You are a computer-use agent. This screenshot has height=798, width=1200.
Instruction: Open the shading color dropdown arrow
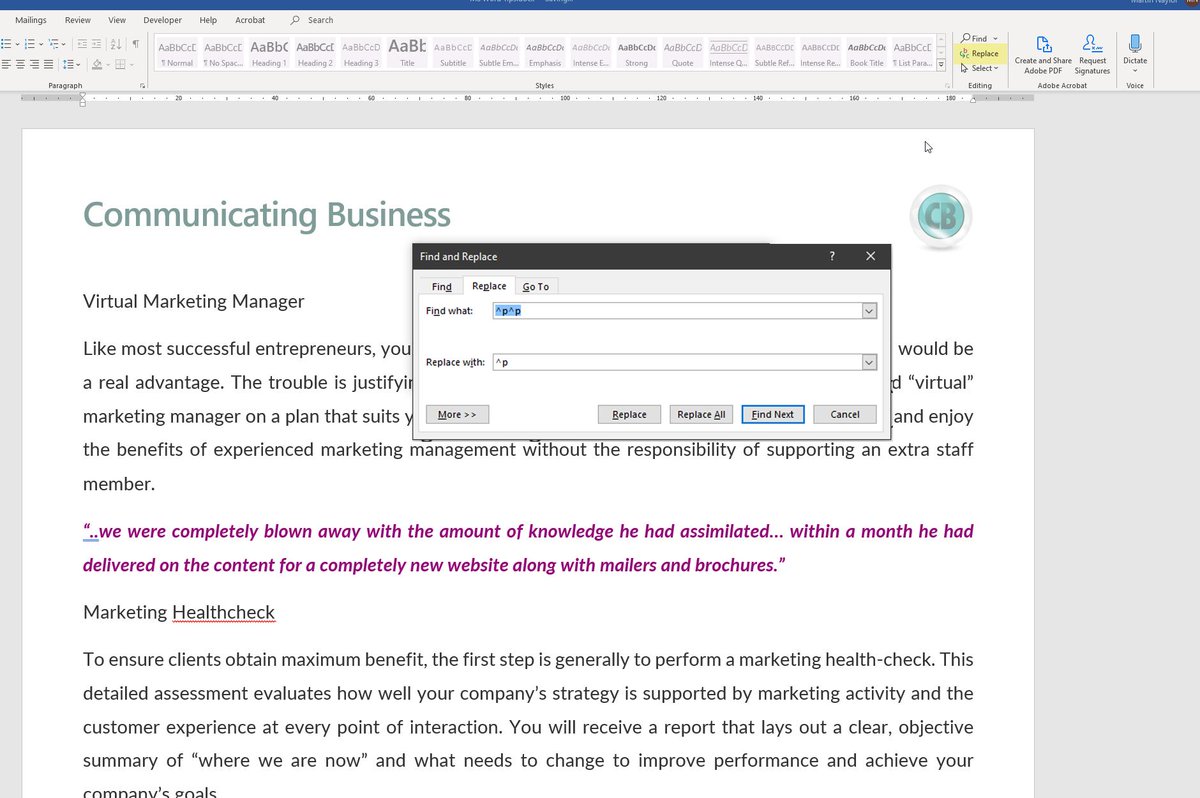(108, 65)
